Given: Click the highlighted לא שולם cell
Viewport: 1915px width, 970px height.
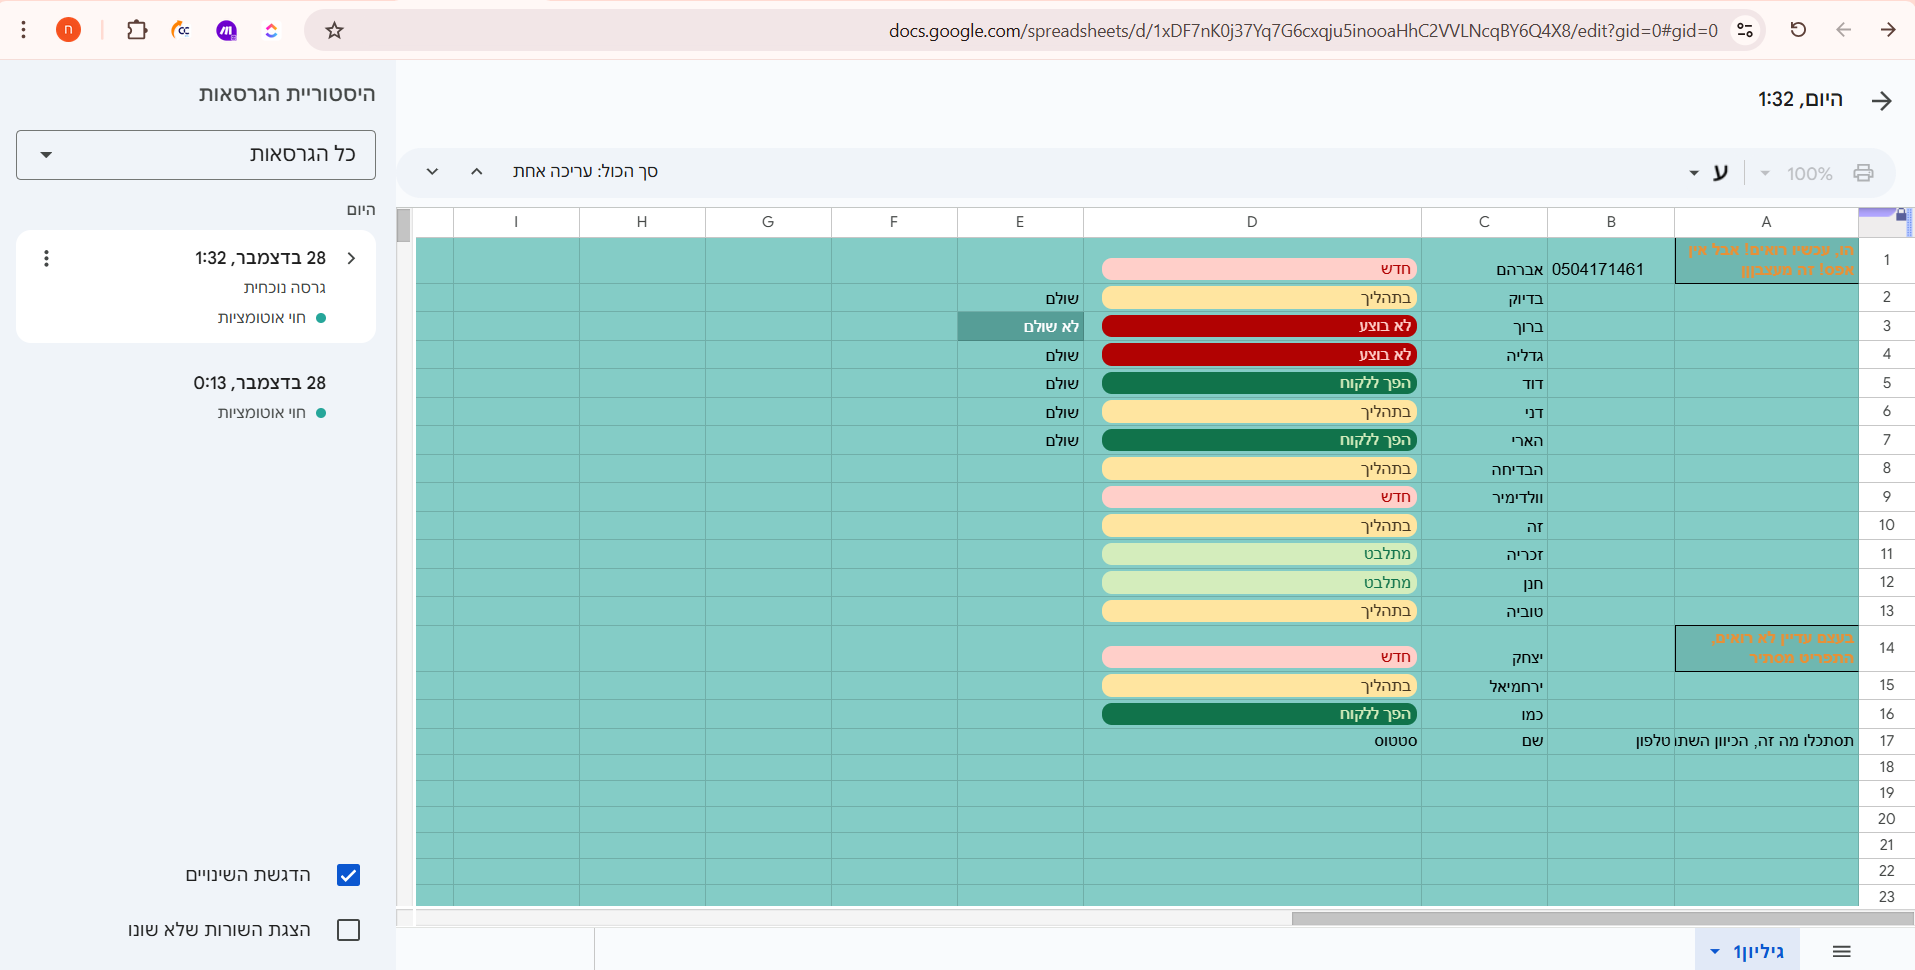Looking at the screenshot, I should 1020,327.
